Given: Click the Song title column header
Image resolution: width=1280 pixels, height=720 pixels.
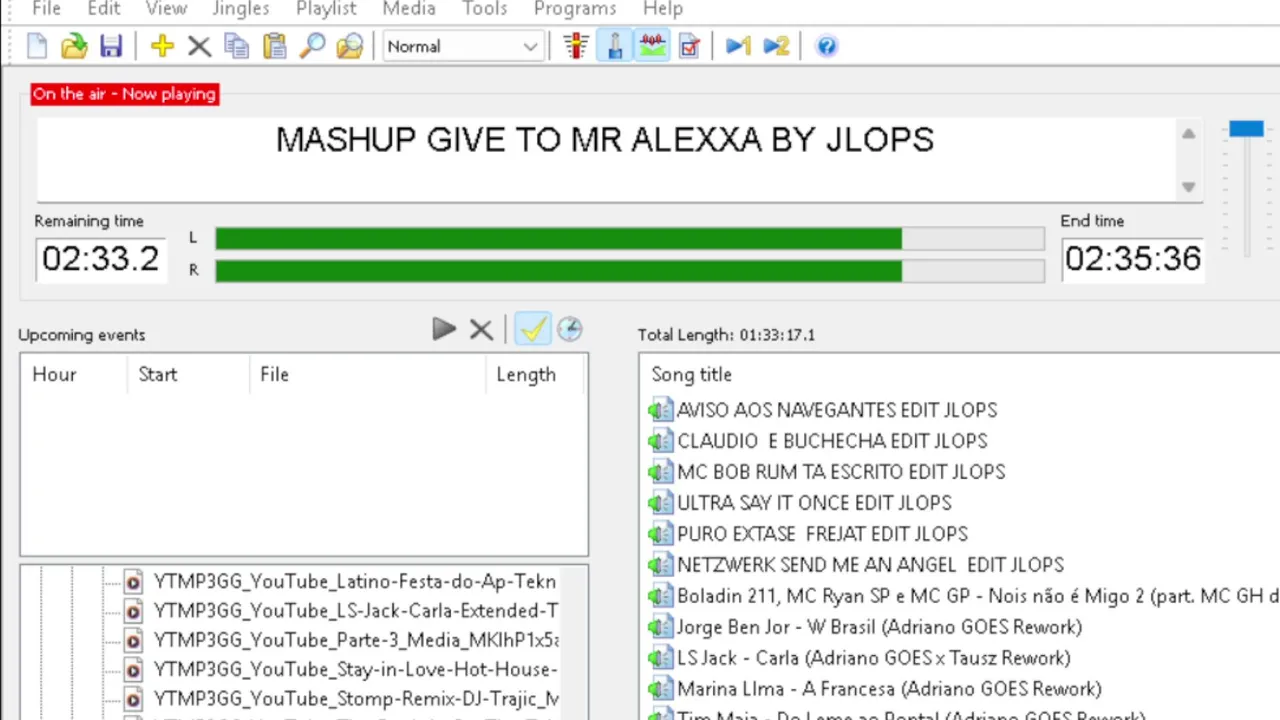Looking at the screenshot, I should click(x=692, y=374).
